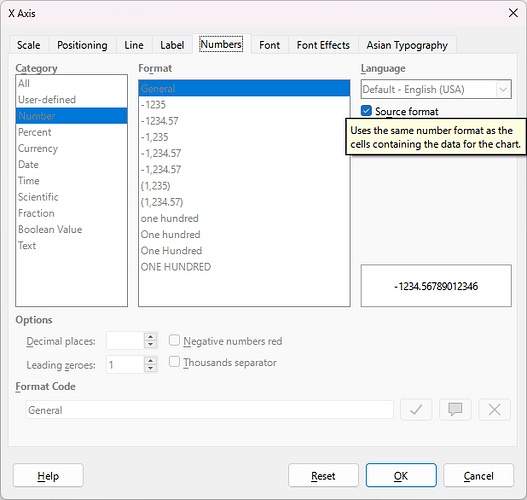Increase Decimal places with up arrow
This screenshot has width=527, height=500.
151,337
